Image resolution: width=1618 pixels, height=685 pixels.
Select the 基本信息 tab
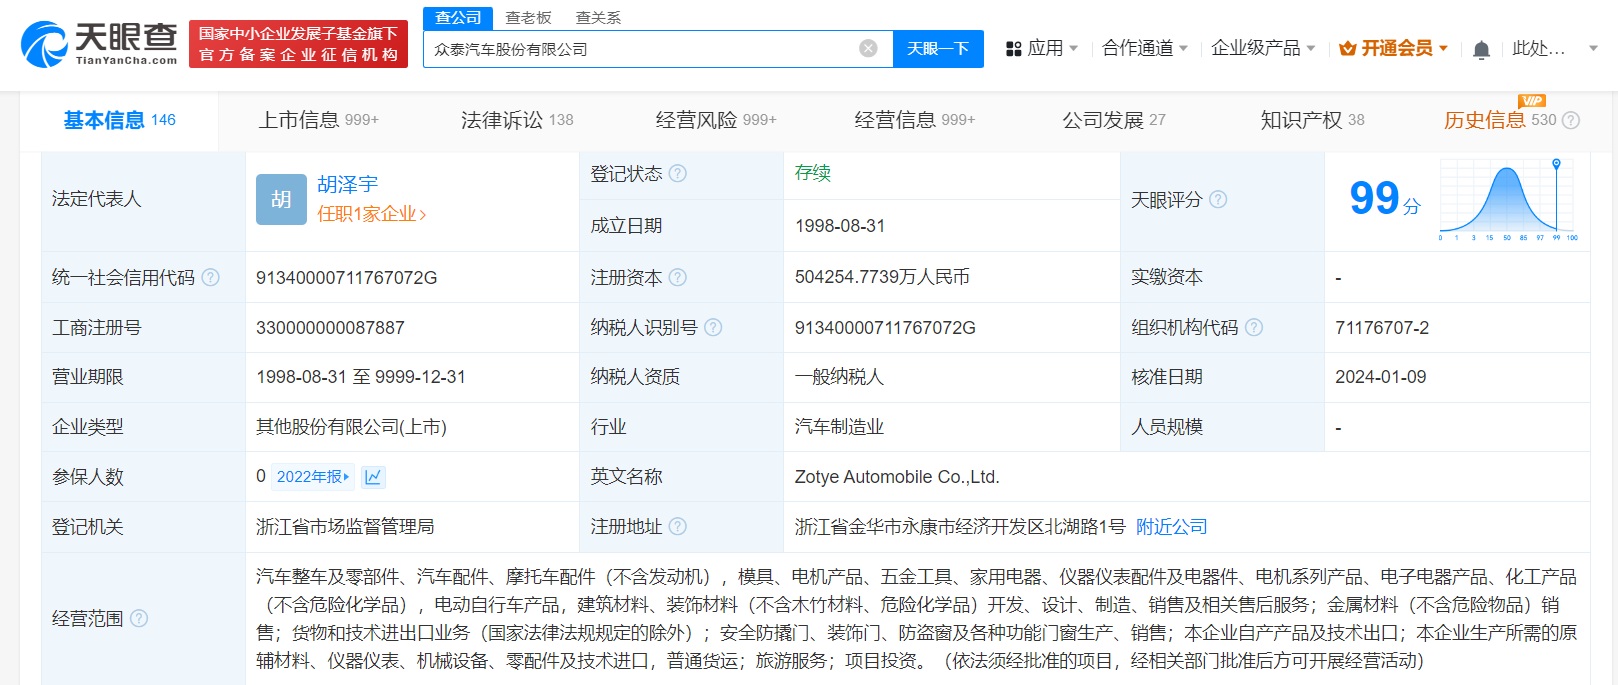click(x=119, y=120)
